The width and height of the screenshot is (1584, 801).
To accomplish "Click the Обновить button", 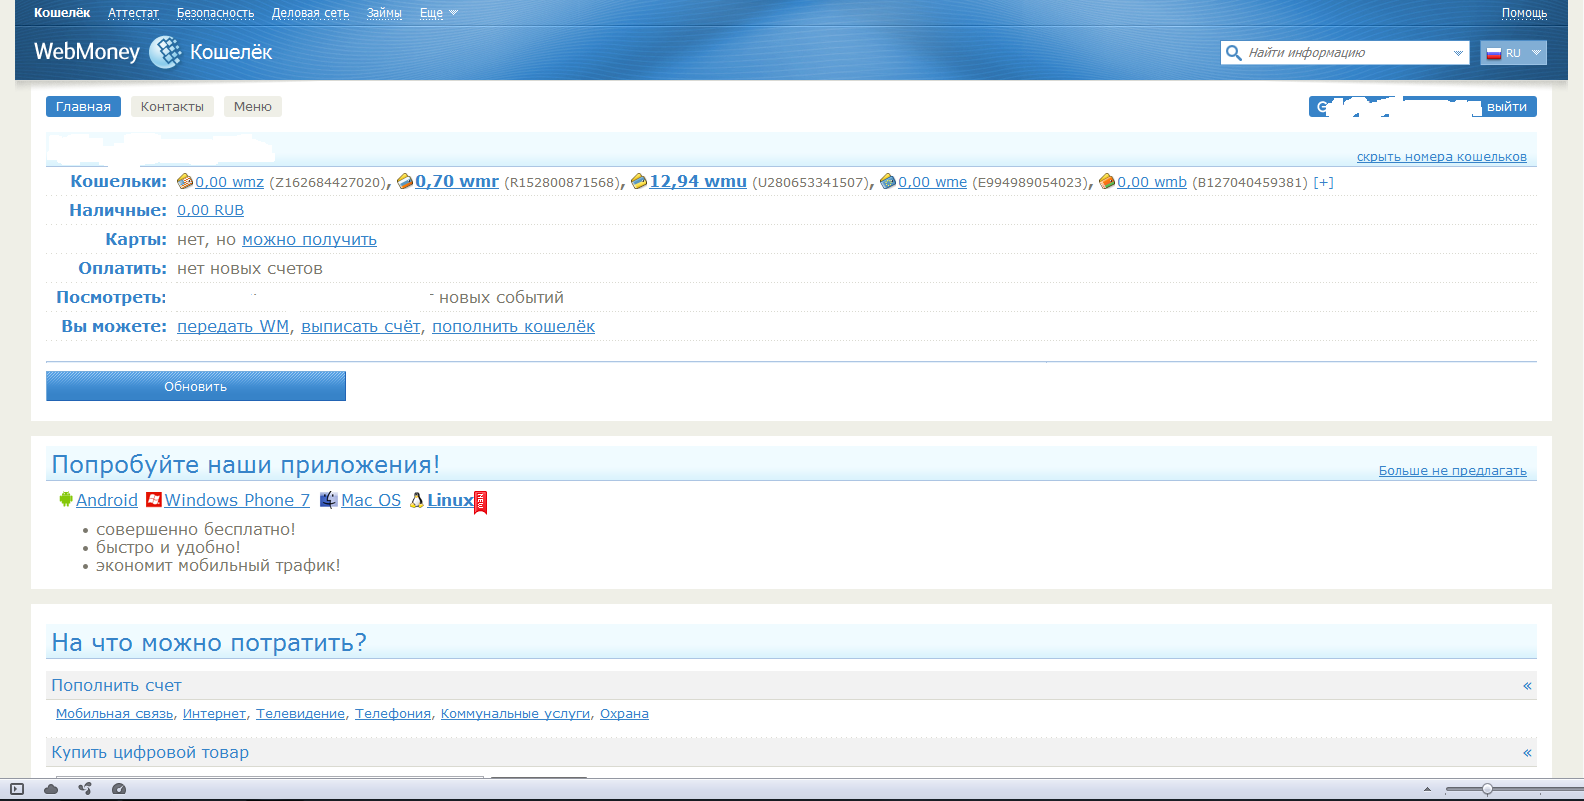I will point(196,386).
